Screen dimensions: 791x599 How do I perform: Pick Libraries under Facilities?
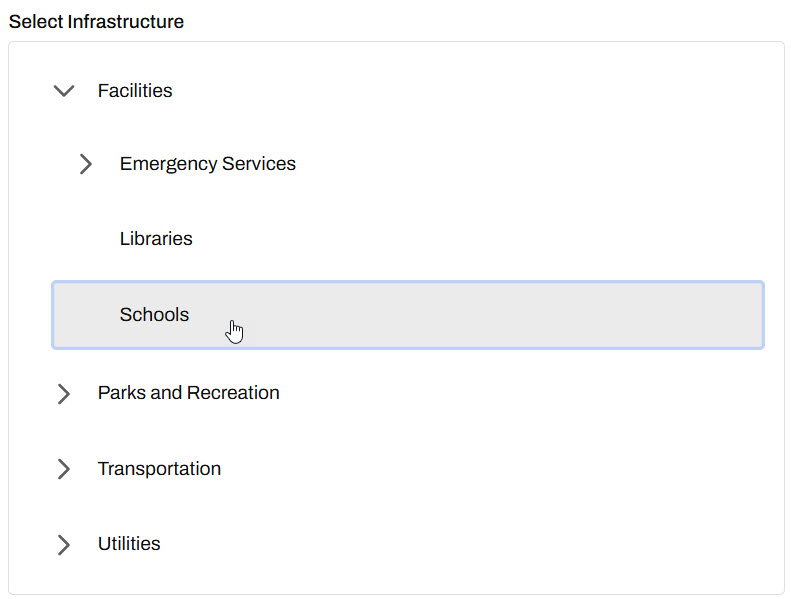pyautogui.click(x=156, y=239)
